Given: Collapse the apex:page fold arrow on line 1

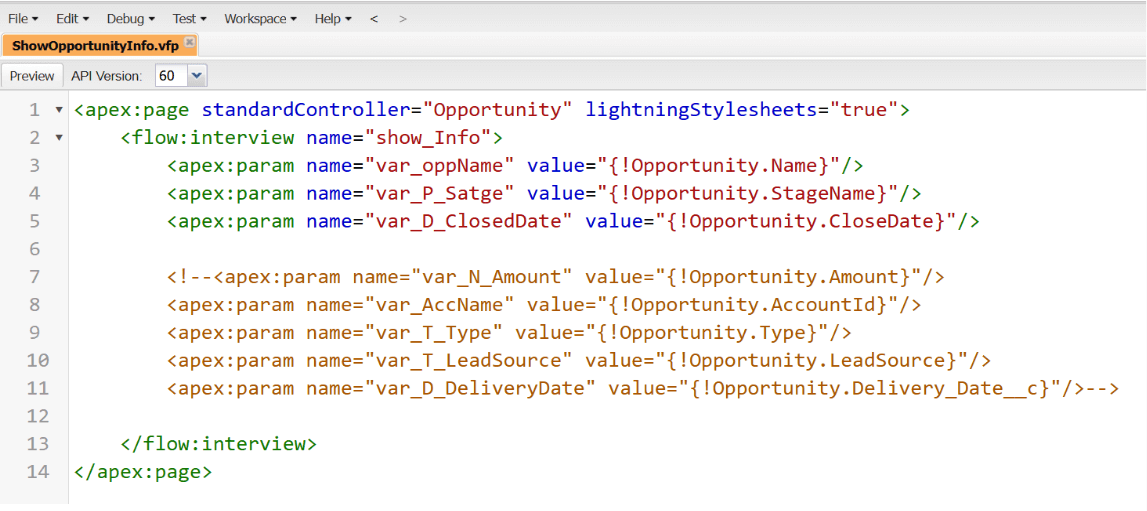Looking at the screenshot, I should (59, 111).
